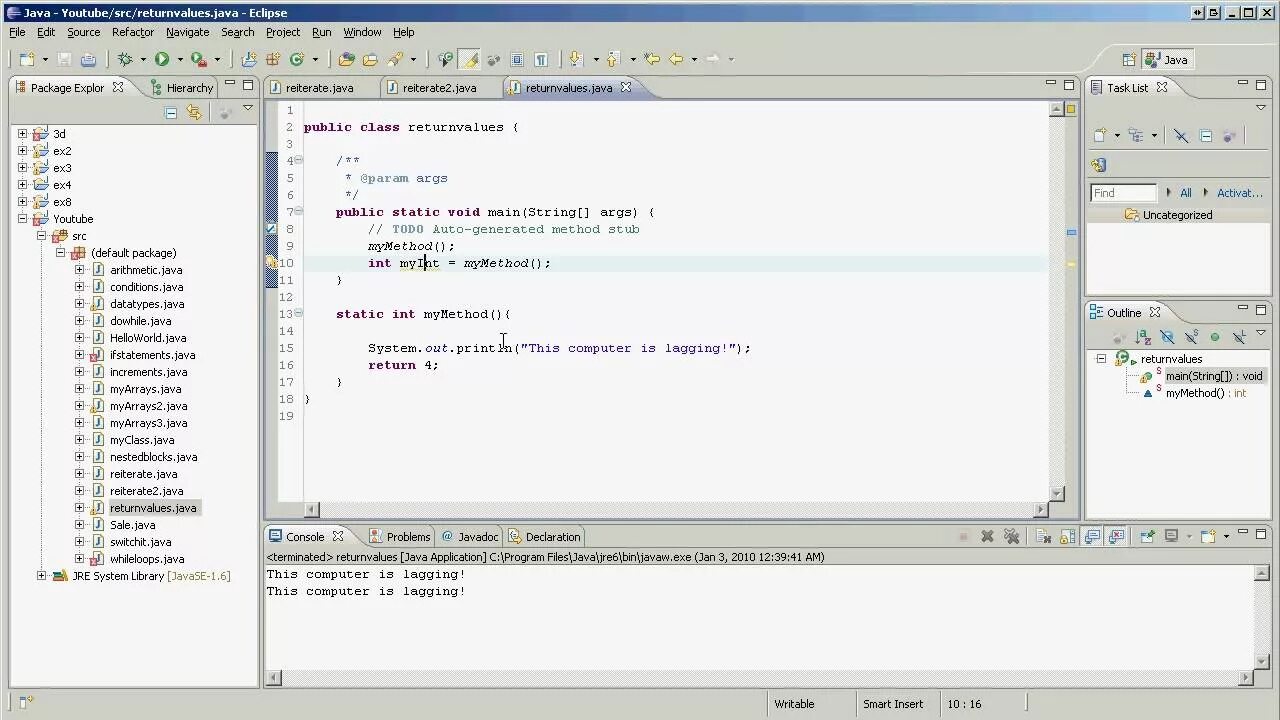Click the All link in Task List
This screenshot has height=720, width=1280.
click(x=1186, y=193)
